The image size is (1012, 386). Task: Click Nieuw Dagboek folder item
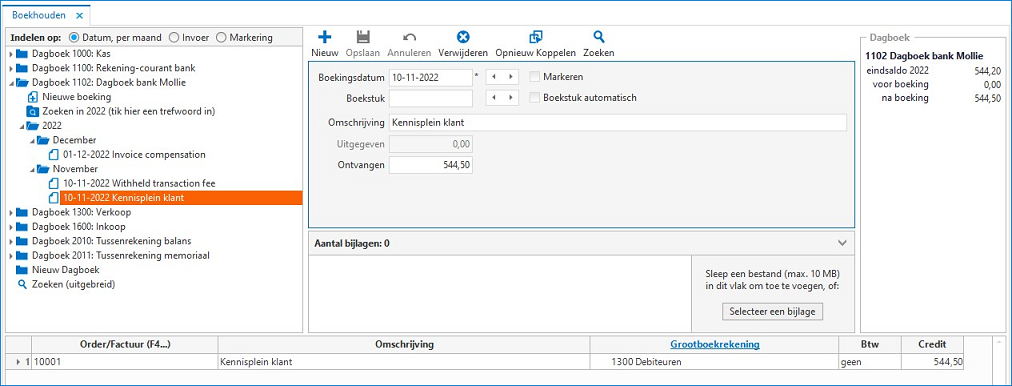[x=65, y=270]
